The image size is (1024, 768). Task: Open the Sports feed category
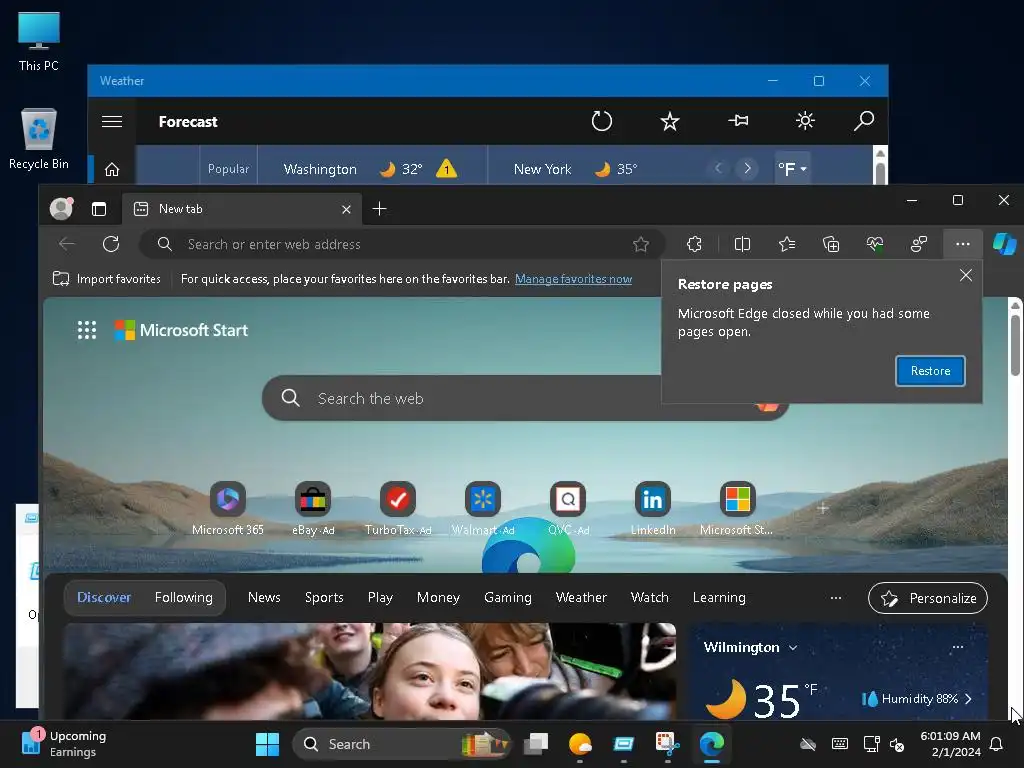pyautogui.click(x=324, y=598)
